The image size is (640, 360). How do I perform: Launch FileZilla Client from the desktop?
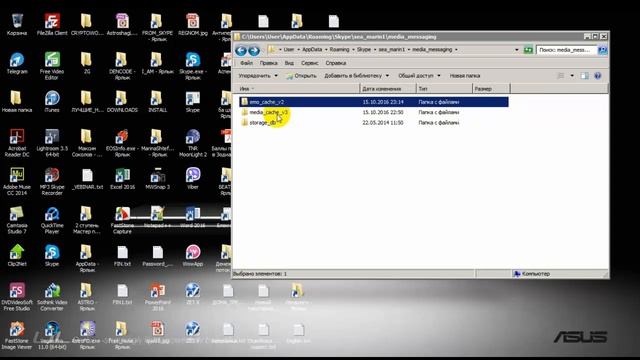coord(52,24)
